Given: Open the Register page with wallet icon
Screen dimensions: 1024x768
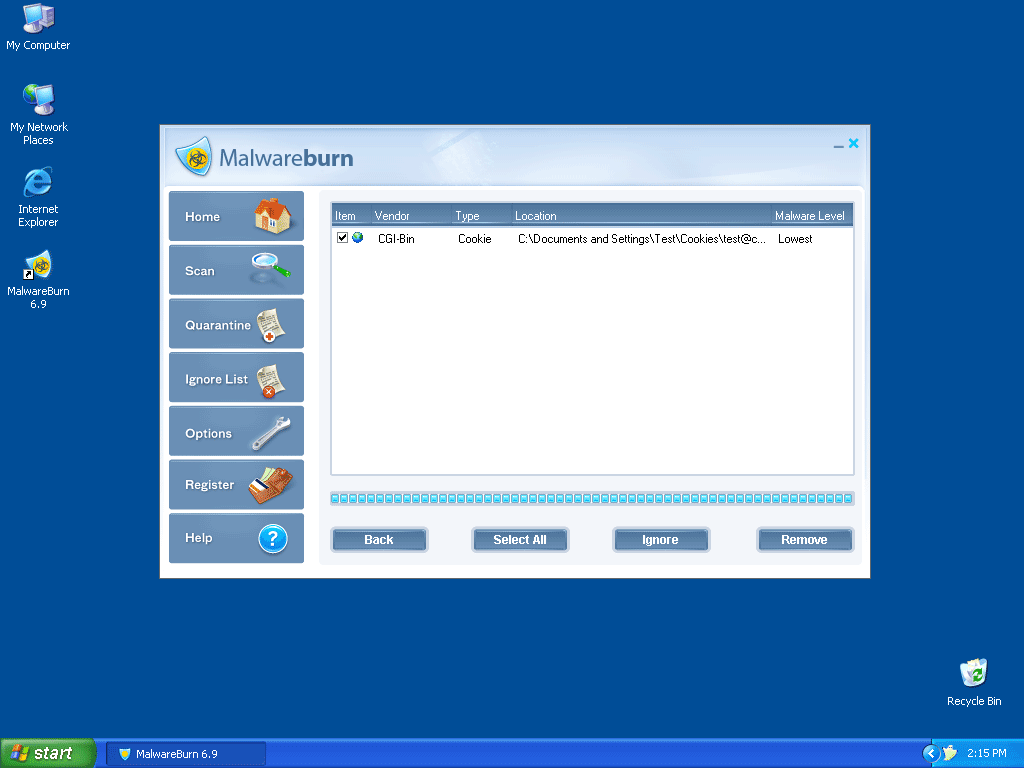Looking at the screenshot, I should tap(236, 485).
